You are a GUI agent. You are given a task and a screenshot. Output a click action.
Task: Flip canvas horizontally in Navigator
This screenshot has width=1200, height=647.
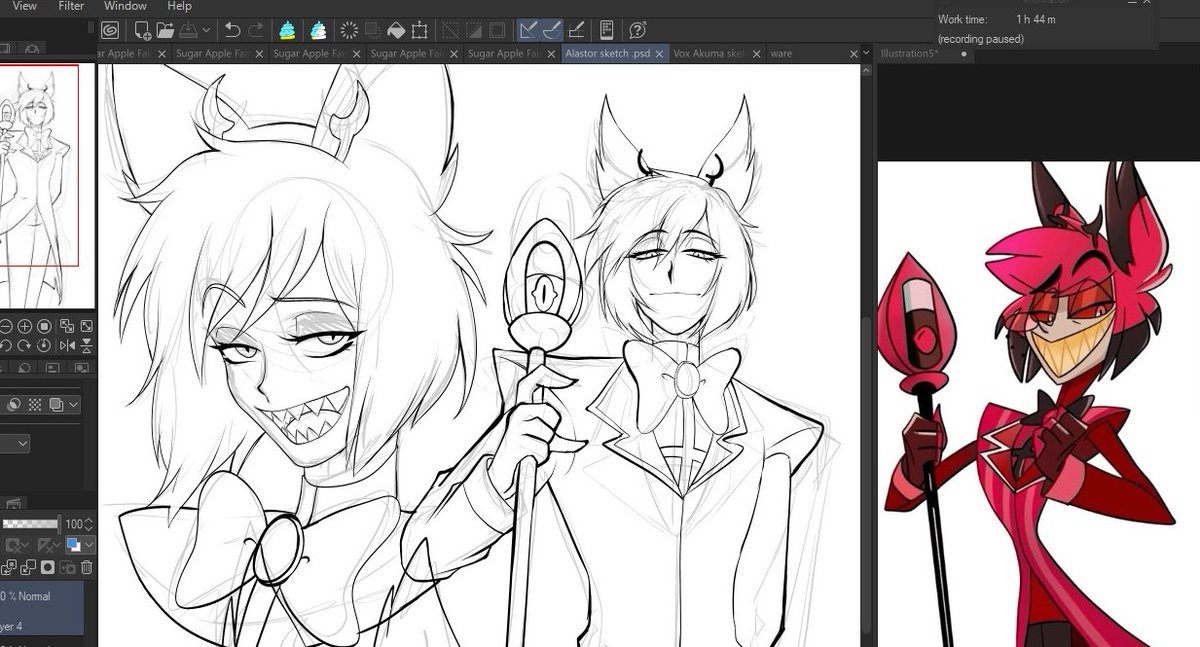pos(67,346)
